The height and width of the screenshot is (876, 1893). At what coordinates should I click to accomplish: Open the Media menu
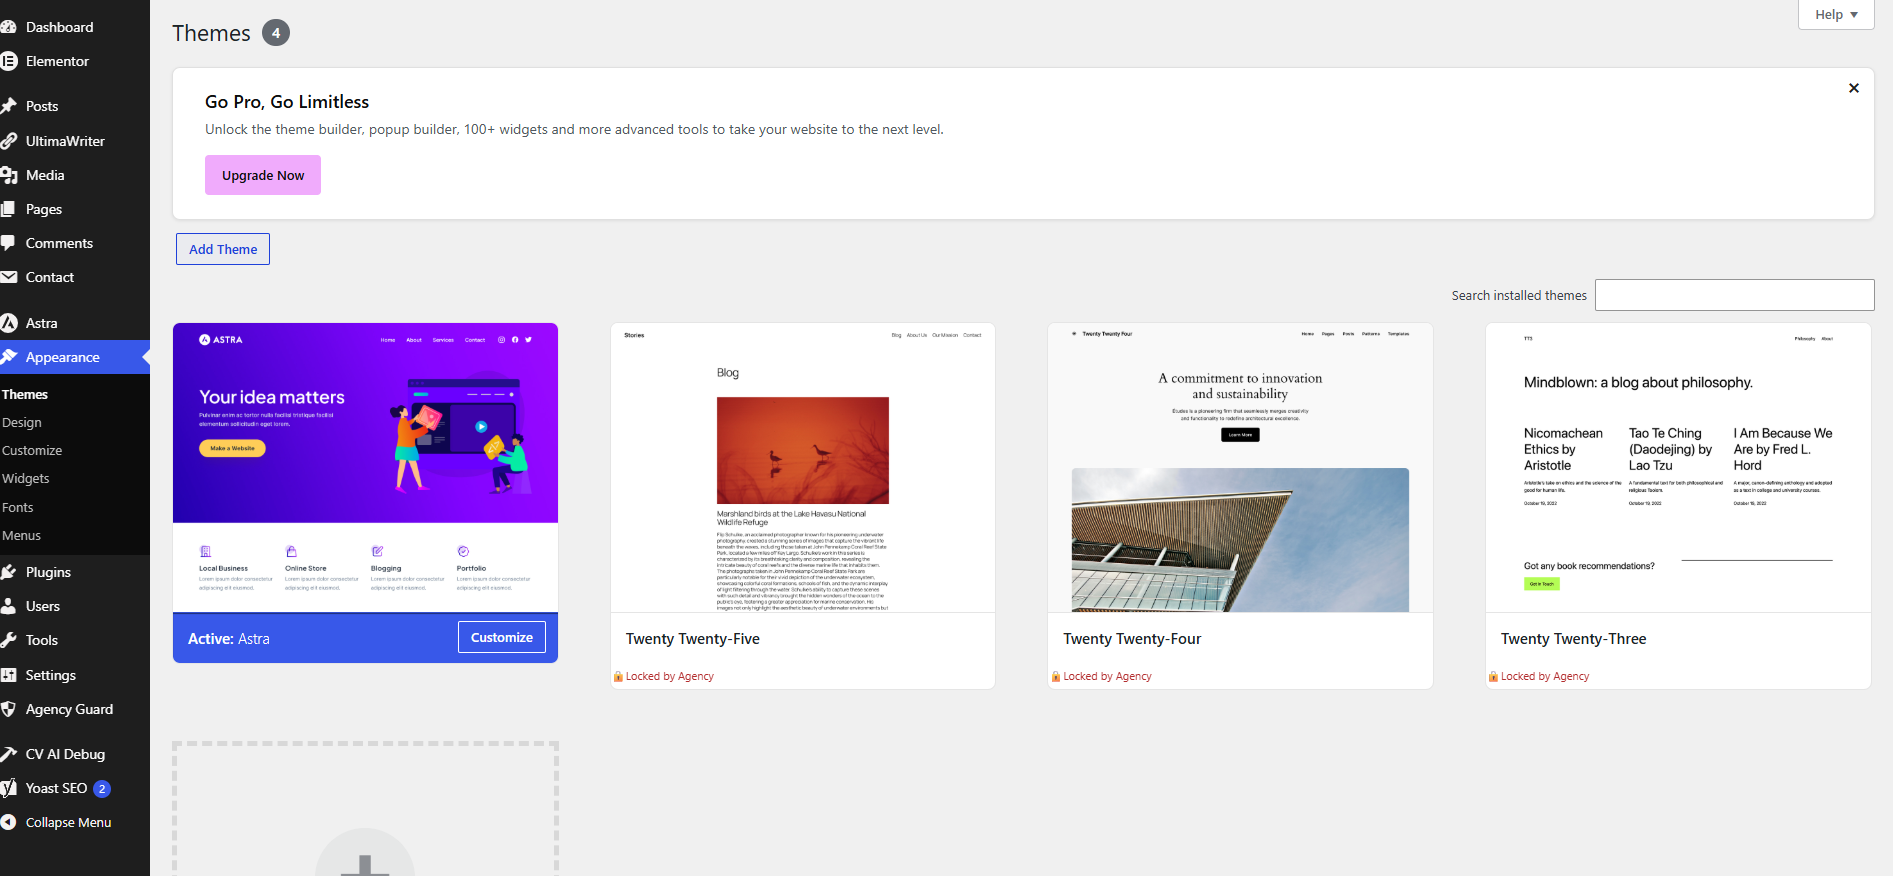45,175
